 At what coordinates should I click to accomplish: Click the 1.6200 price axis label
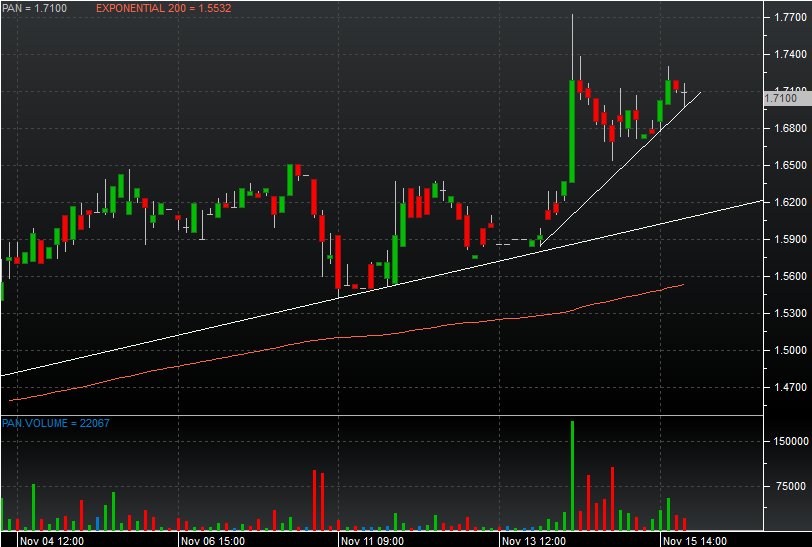tap(790, 203)
